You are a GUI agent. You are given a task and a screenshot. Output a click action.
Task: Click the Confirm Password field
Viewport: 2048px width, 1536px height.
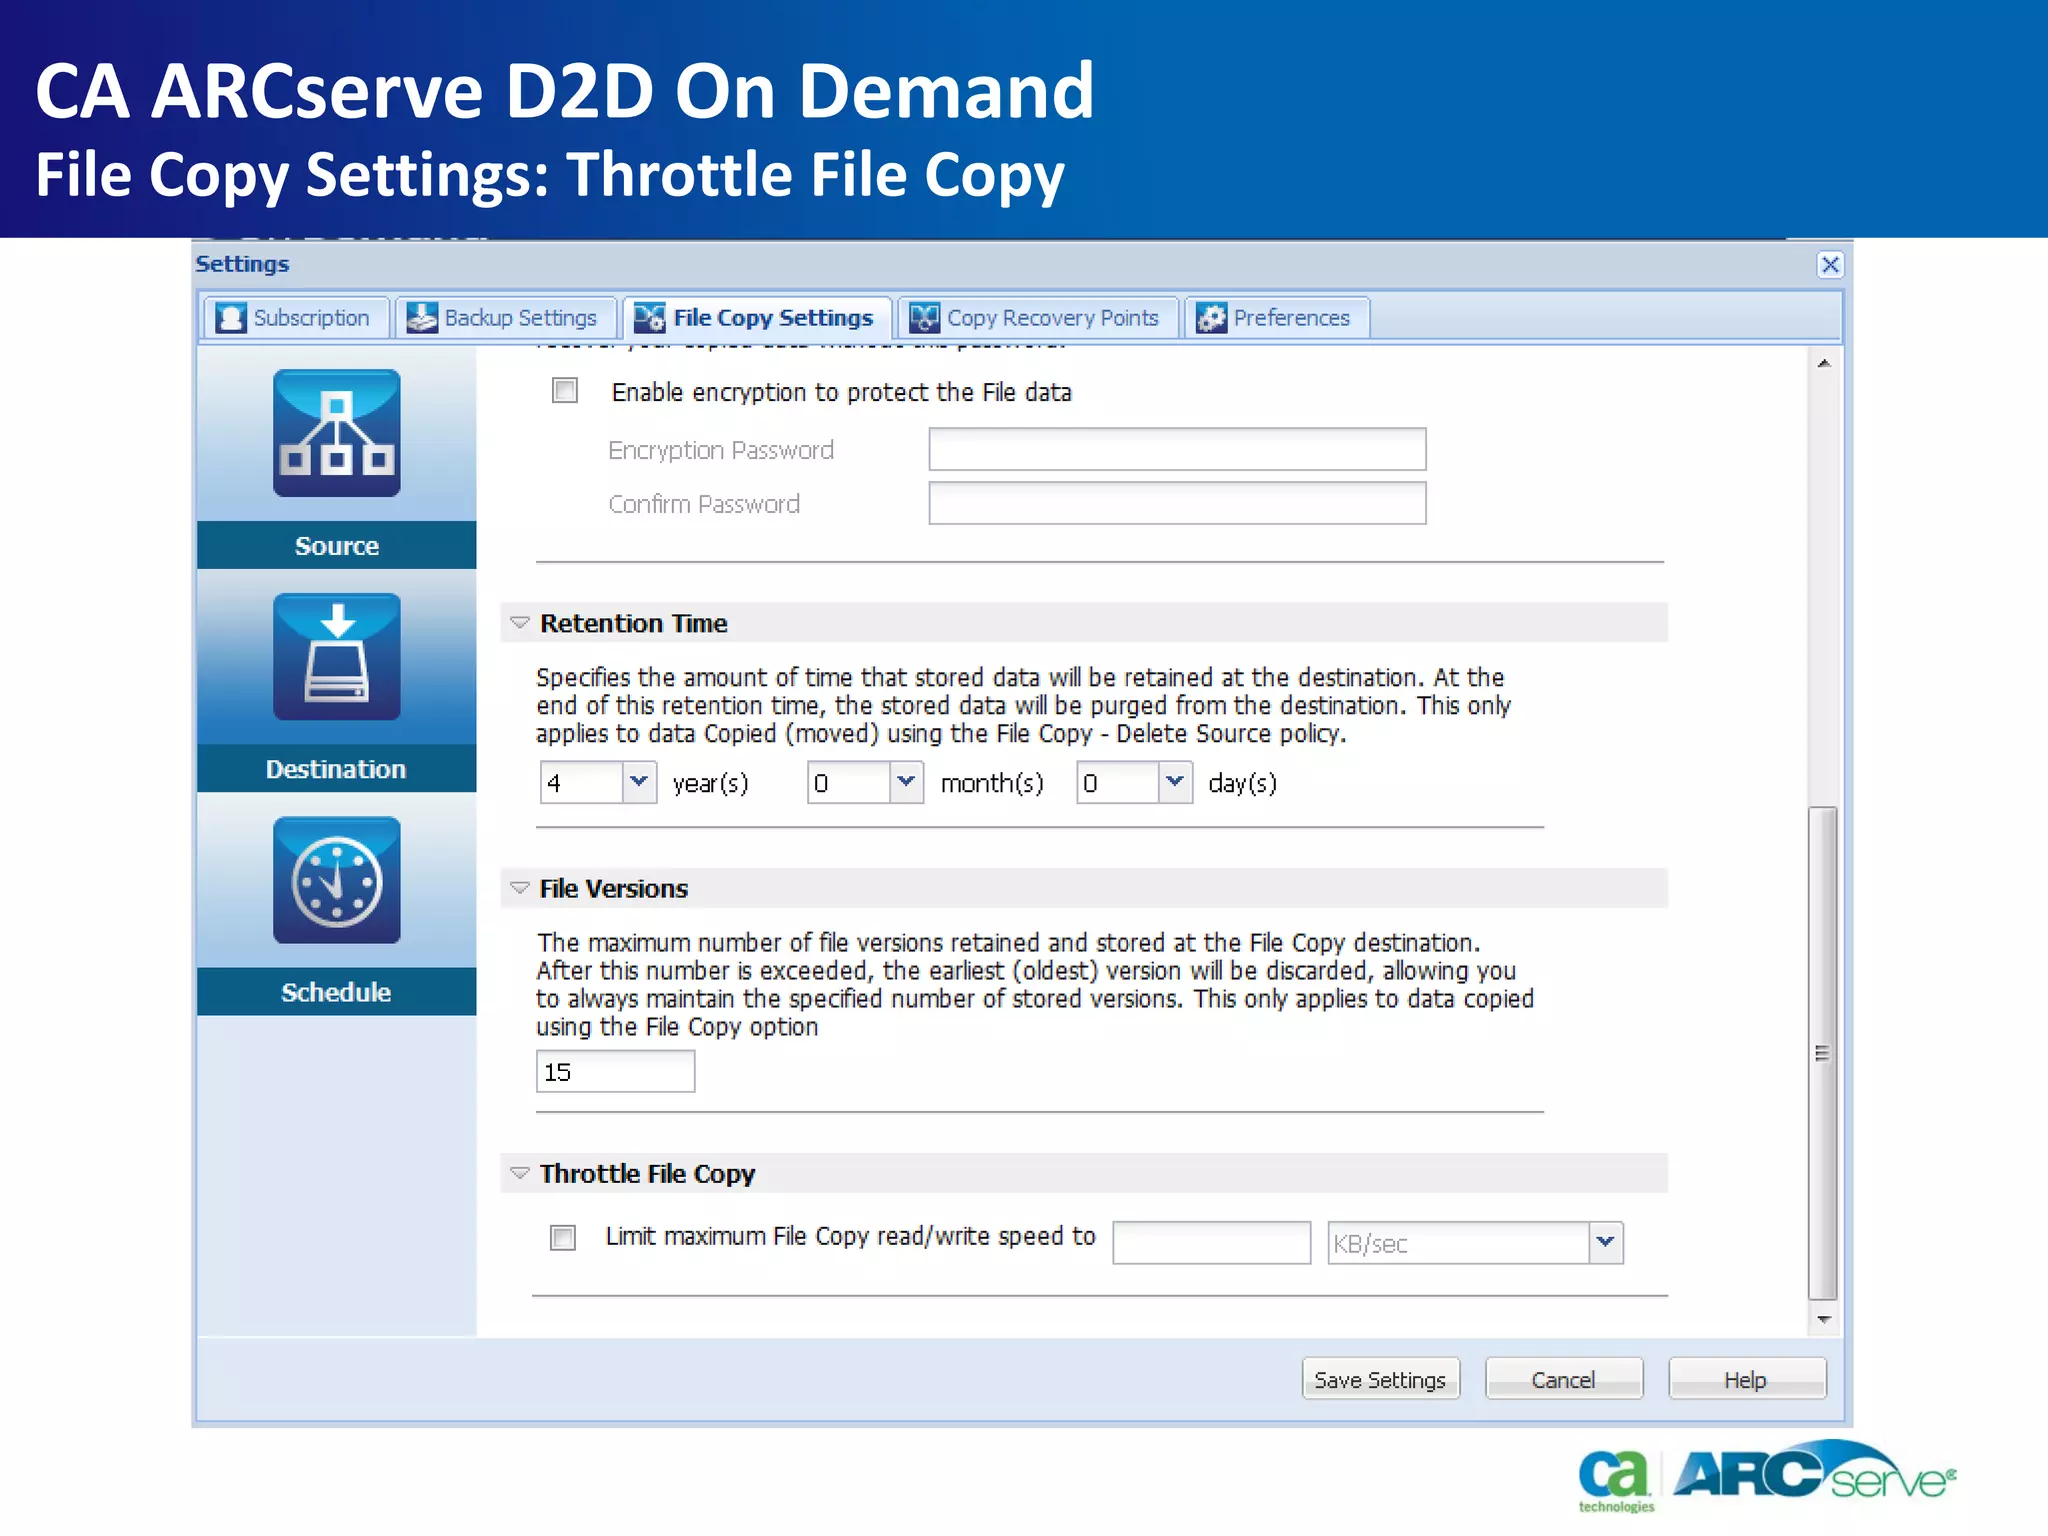1177,503
